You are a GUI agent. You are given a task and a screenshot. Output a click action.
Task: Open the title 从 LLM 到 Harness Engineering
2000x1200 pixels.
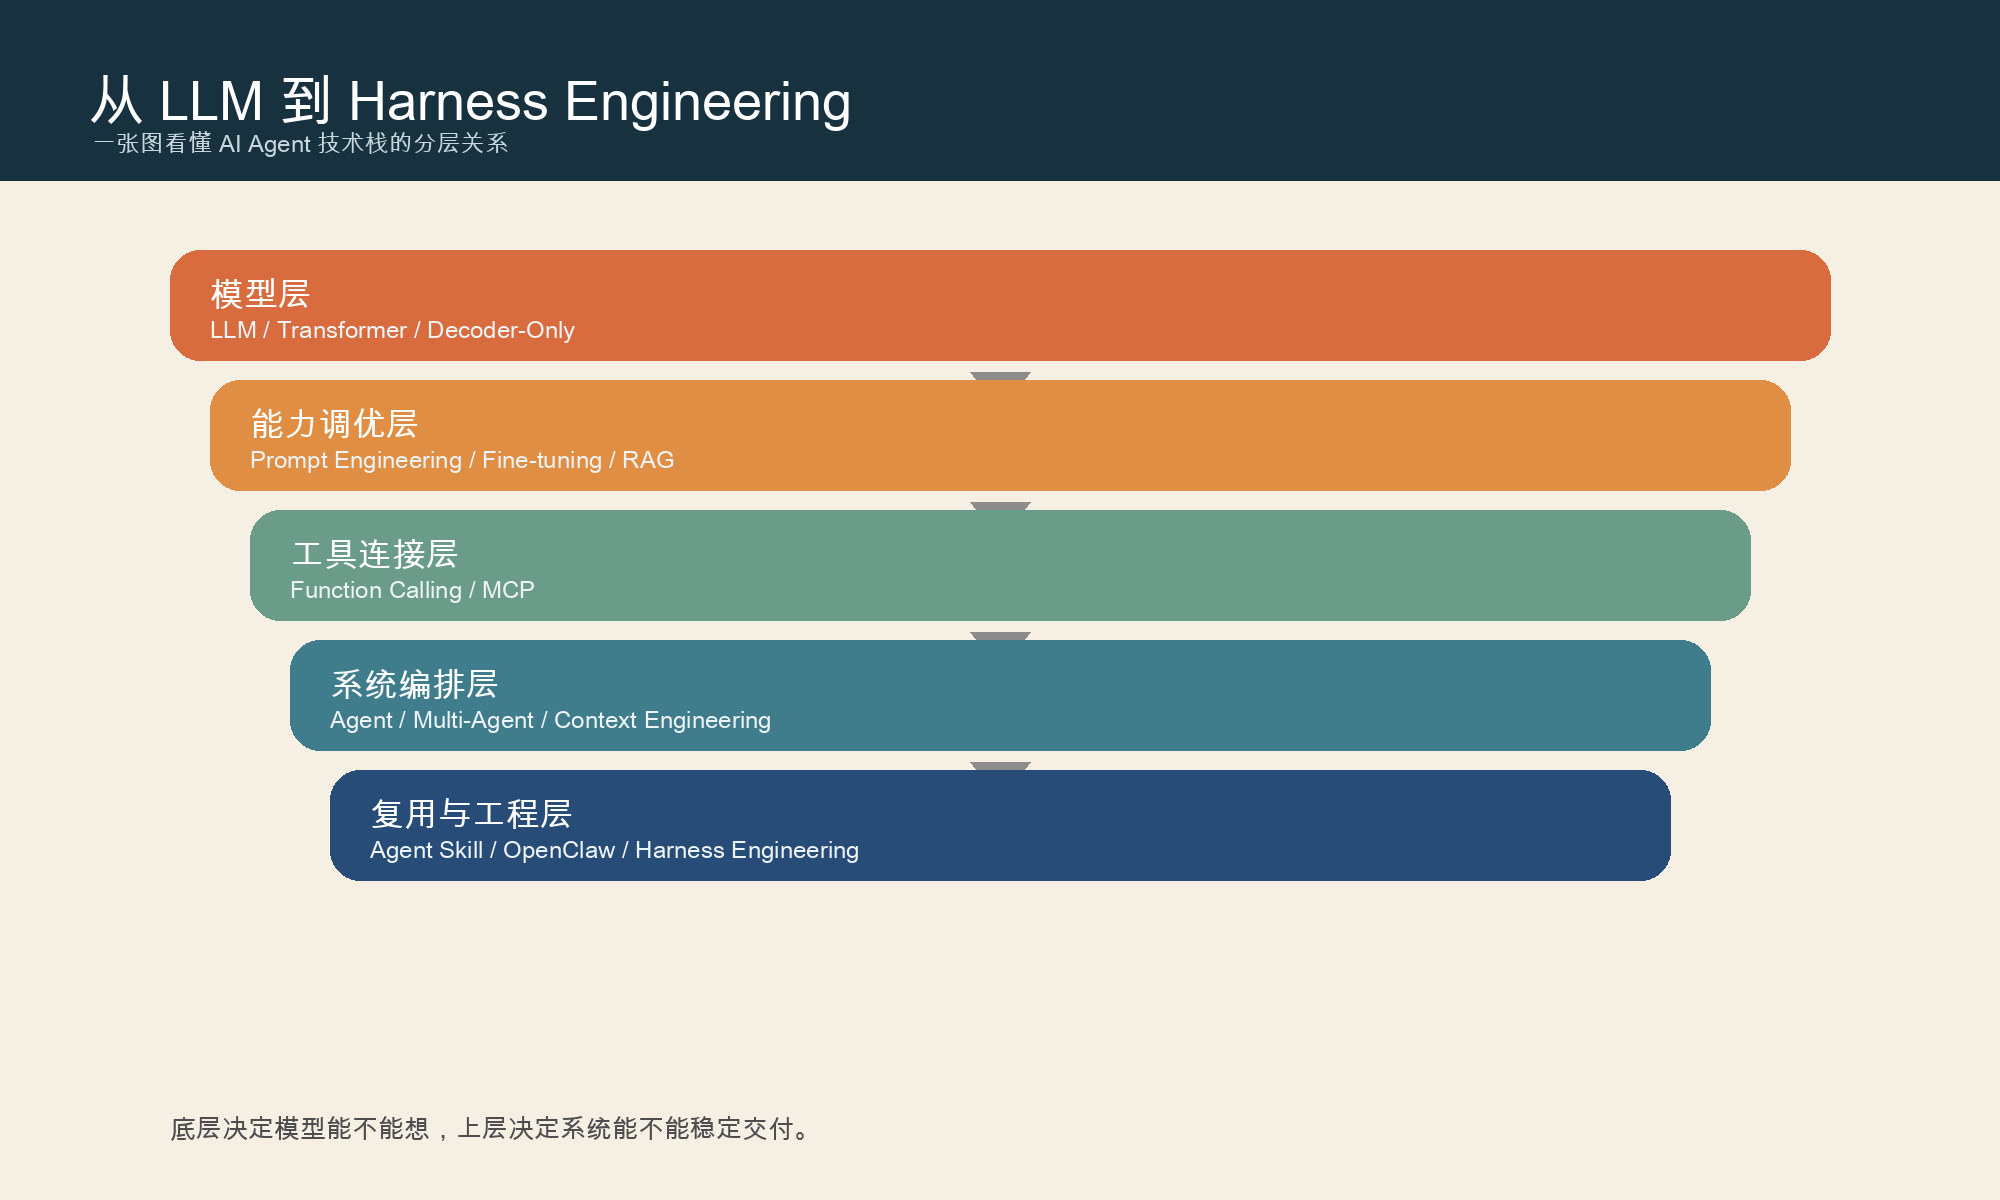(x=472, y=99)
